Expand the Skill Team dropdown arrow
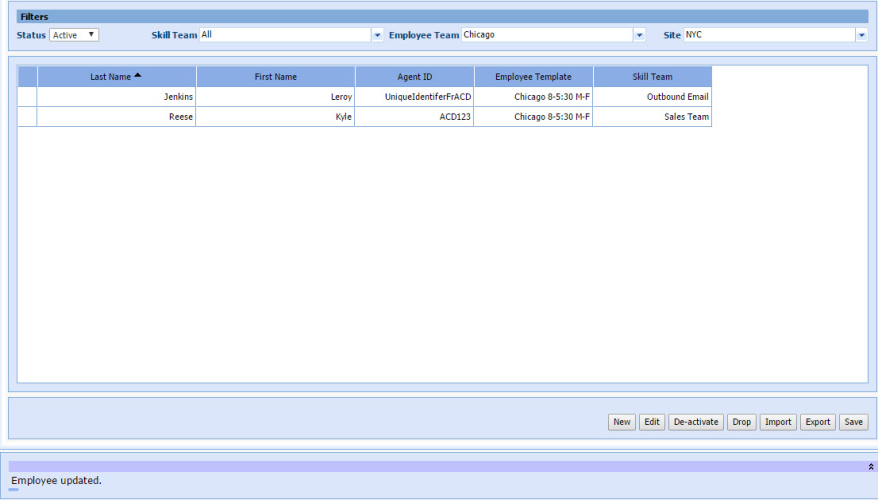 (377, 35)
